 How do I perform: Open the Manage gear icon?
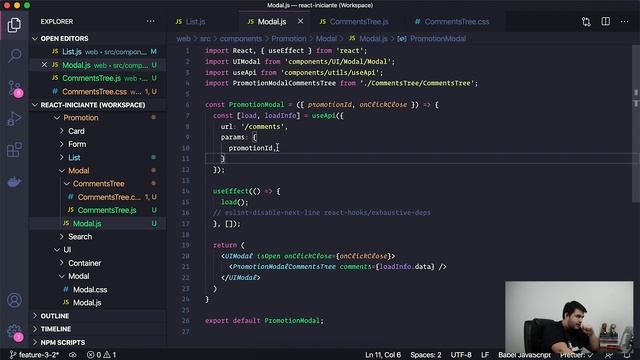pyautogui.click(x=14, y=332)
